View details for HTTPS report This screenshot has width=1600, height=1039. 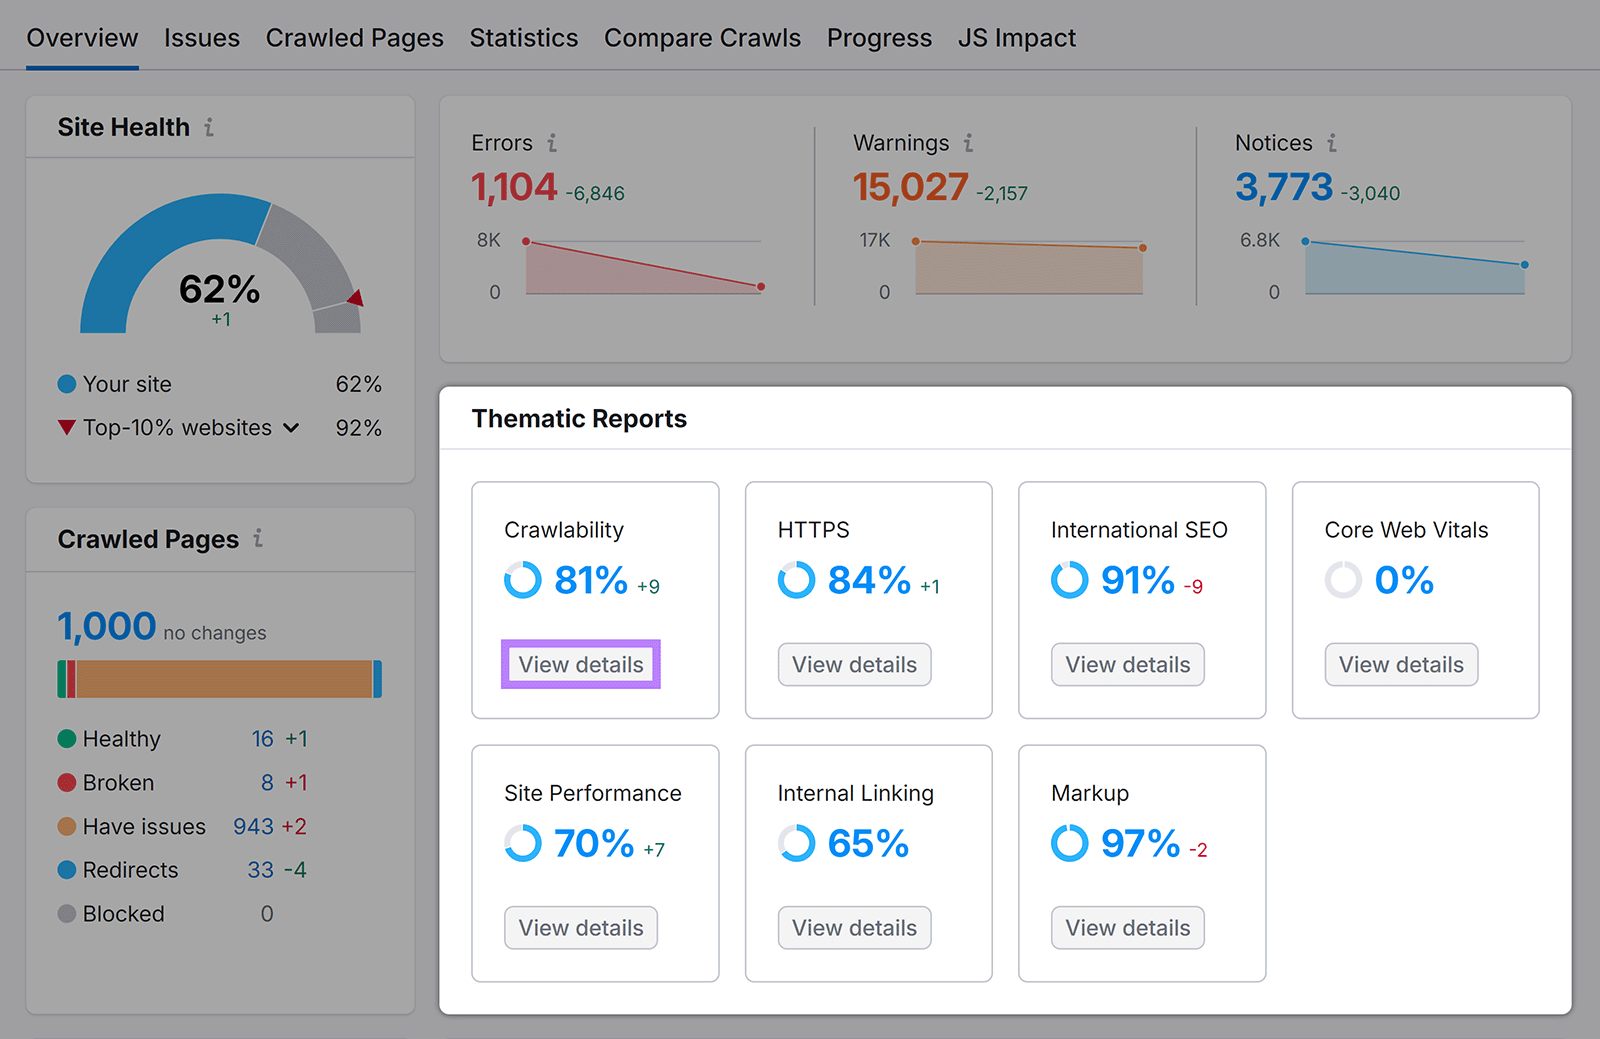(853, 664)
